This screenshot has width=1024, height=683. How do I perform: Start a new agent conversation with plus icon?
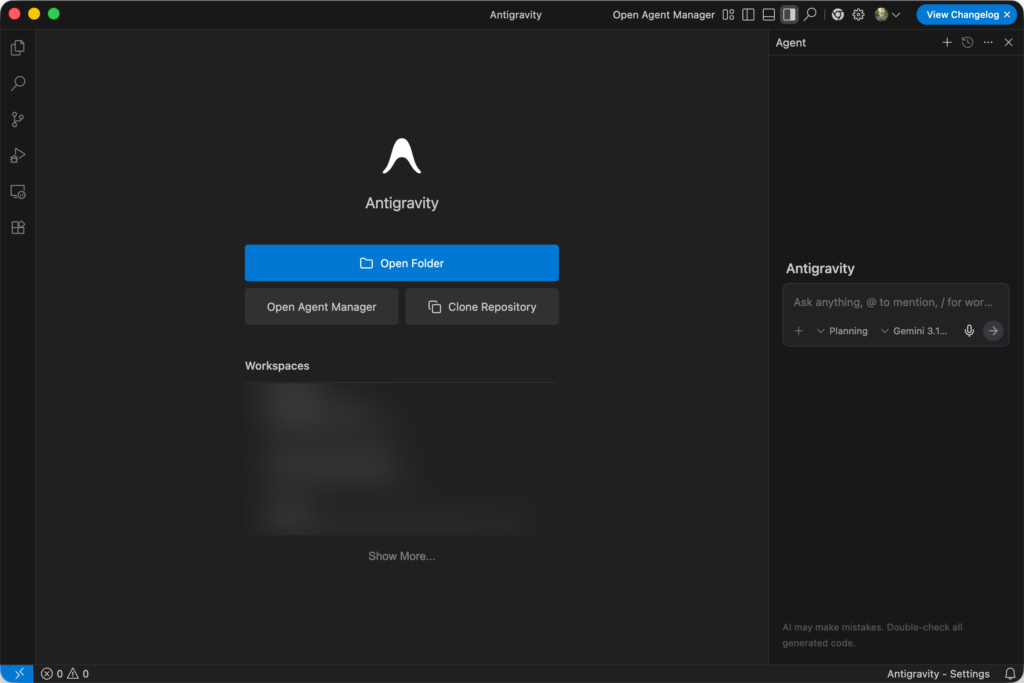click(x=947, y=43)
